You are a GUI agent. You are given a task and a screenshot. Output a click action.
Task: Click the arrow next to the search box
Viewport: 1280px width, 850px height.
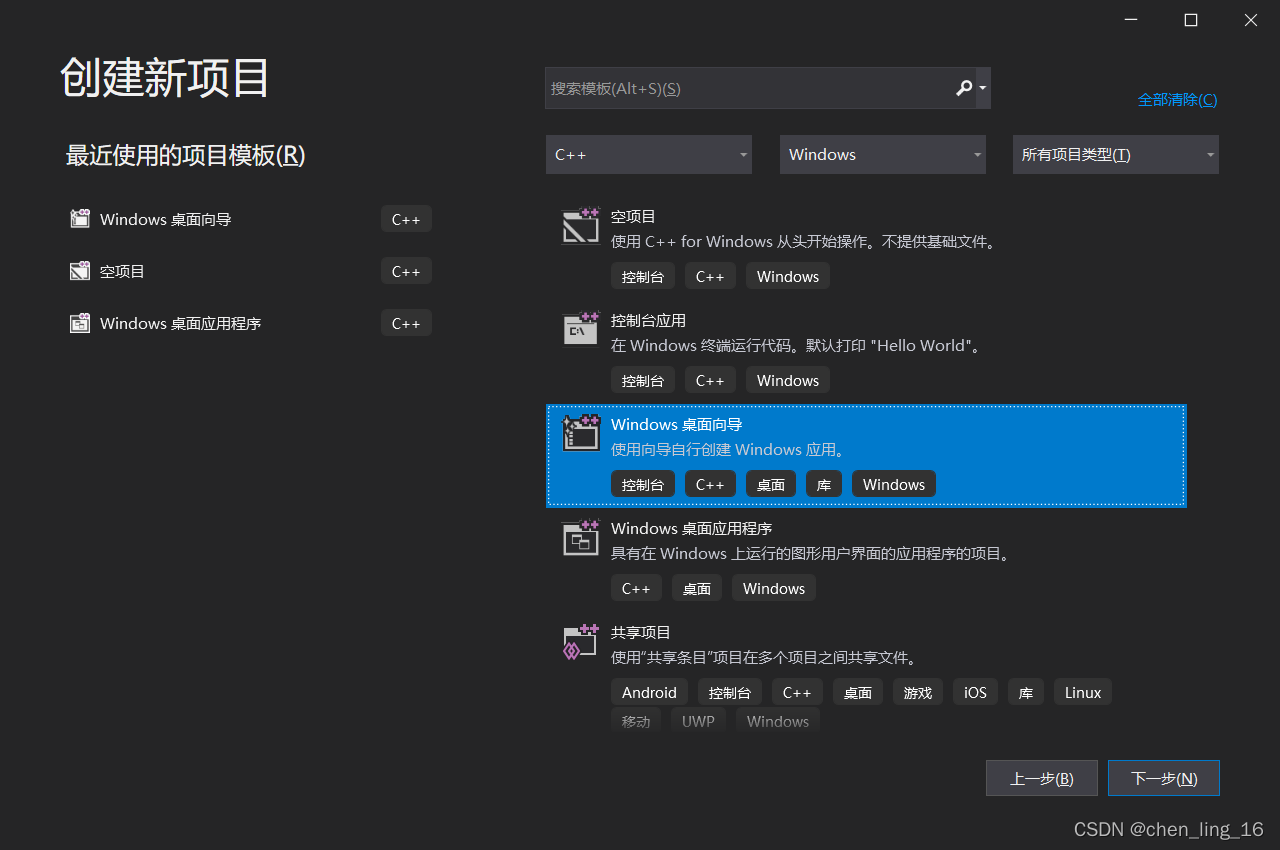tap(982, 88)
